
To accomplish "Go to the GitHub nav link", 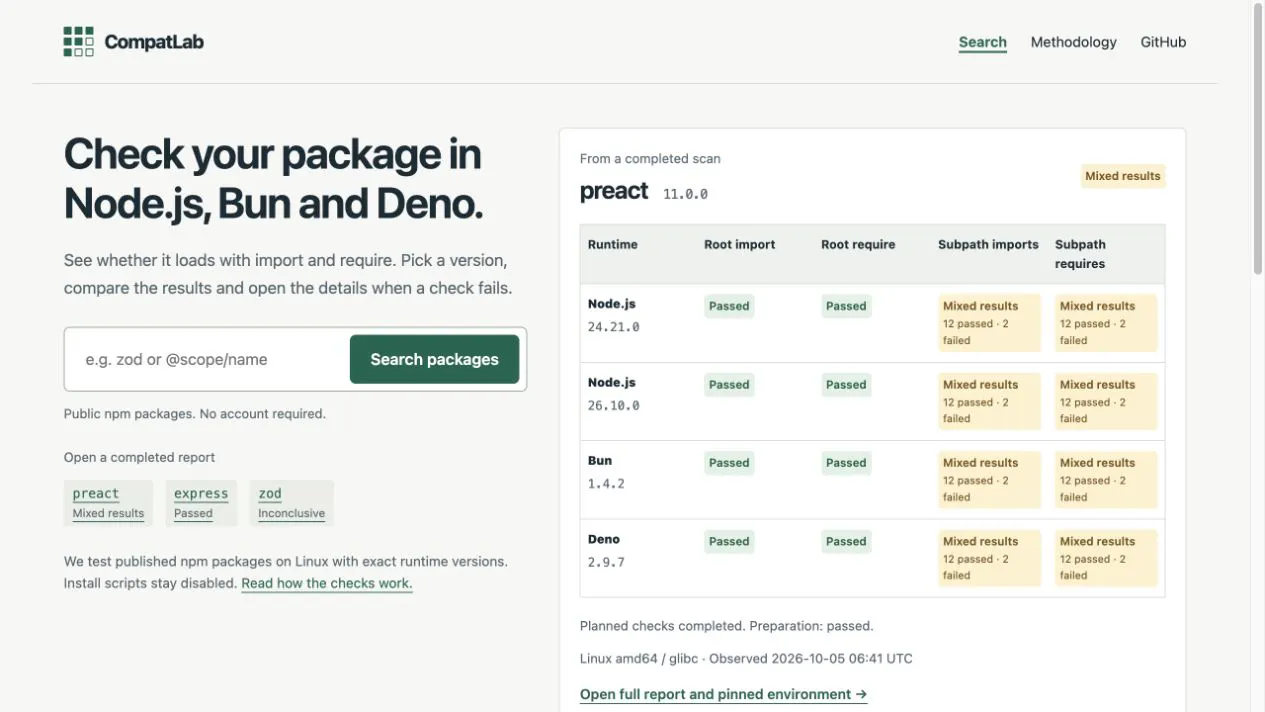I will coord(1163,42).
